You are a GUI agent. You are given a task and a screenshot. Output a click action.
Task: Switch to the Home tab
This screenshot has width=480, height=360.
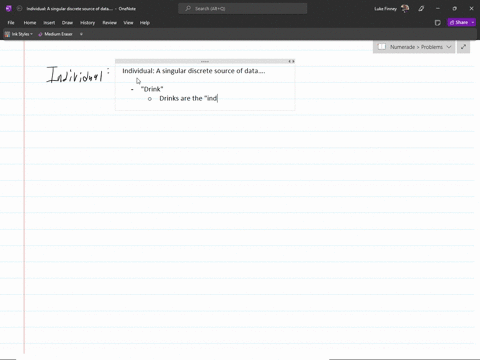(30, 23)
